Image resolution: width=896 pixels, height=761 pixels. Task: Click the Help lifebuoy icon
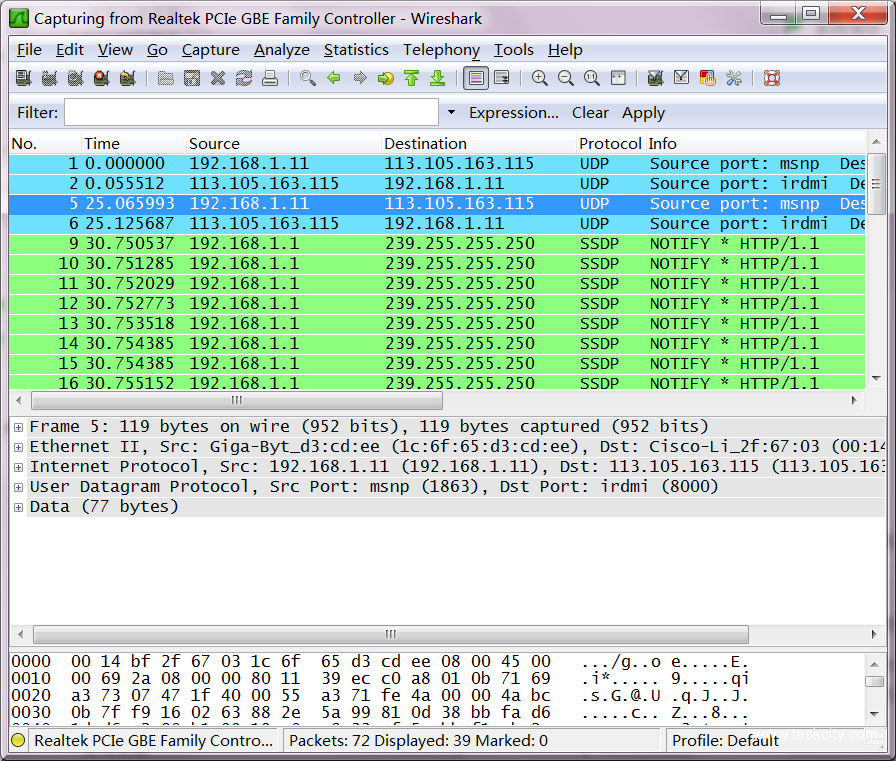pyautogui.click(x=771, y=78)
